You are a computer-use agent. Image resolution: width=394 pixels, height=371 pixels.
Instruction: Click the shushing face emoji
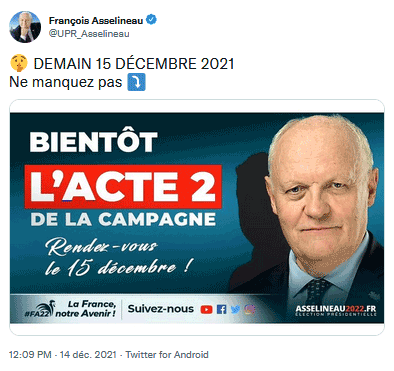19,63
